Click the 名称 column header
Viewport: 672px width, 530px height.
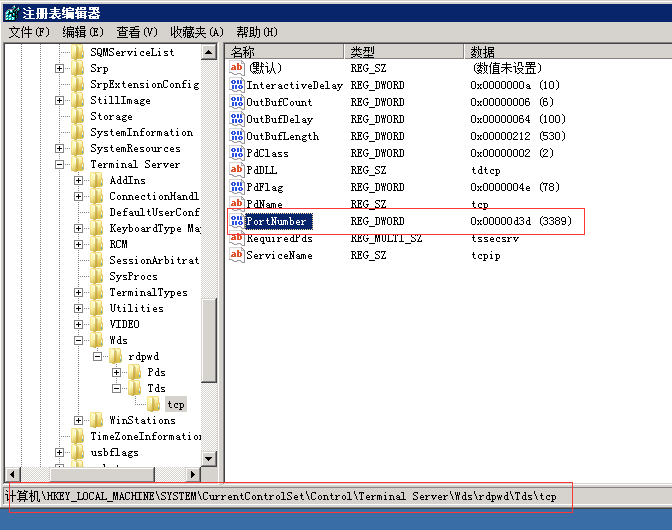coord(285,51)
